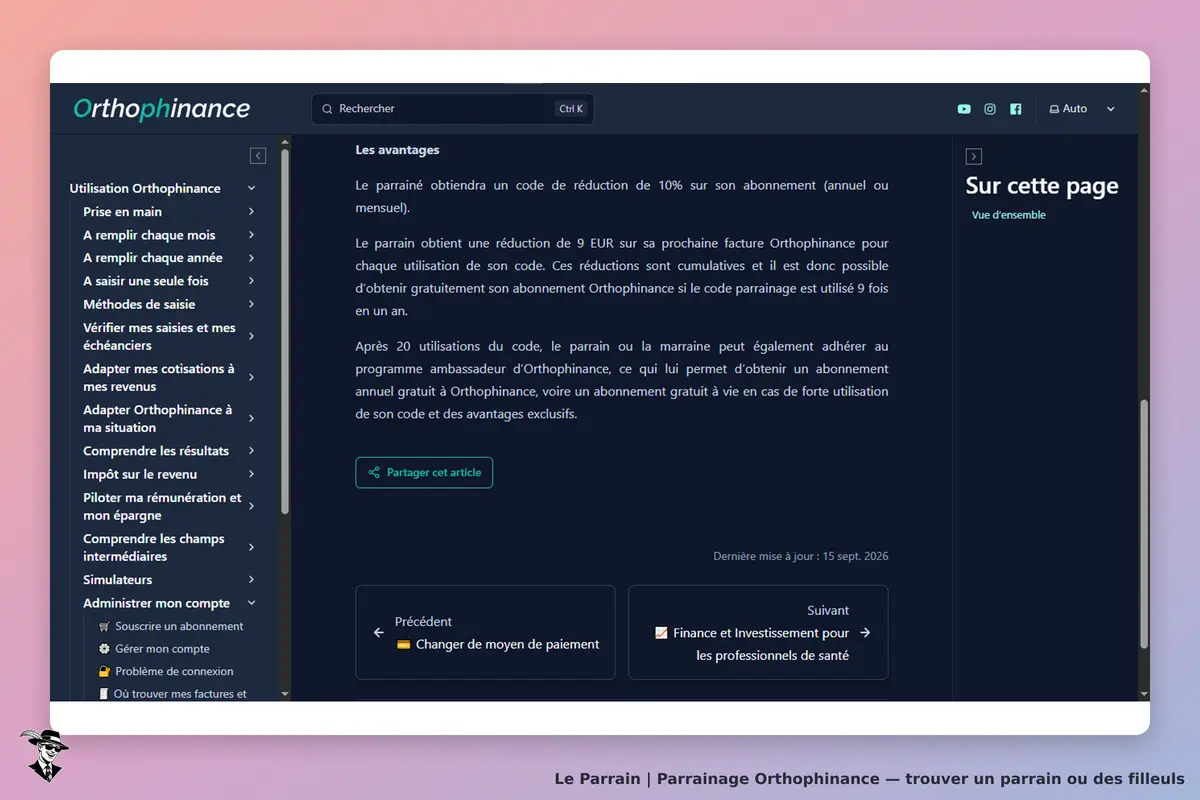Click the right arrow beside Suivant
Image resolution: width=1200 pixels, height=800 pixels.
tap(865, 632)
